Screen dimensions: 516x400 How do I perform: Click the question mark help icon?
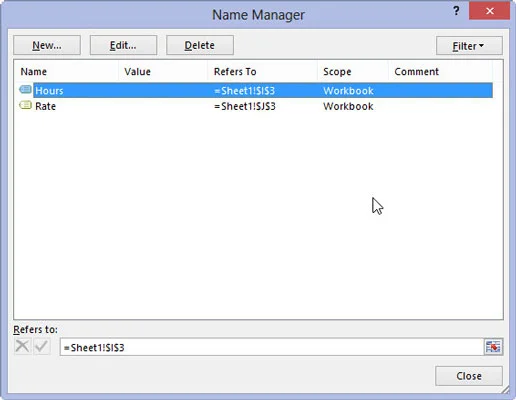pos(456,11)
